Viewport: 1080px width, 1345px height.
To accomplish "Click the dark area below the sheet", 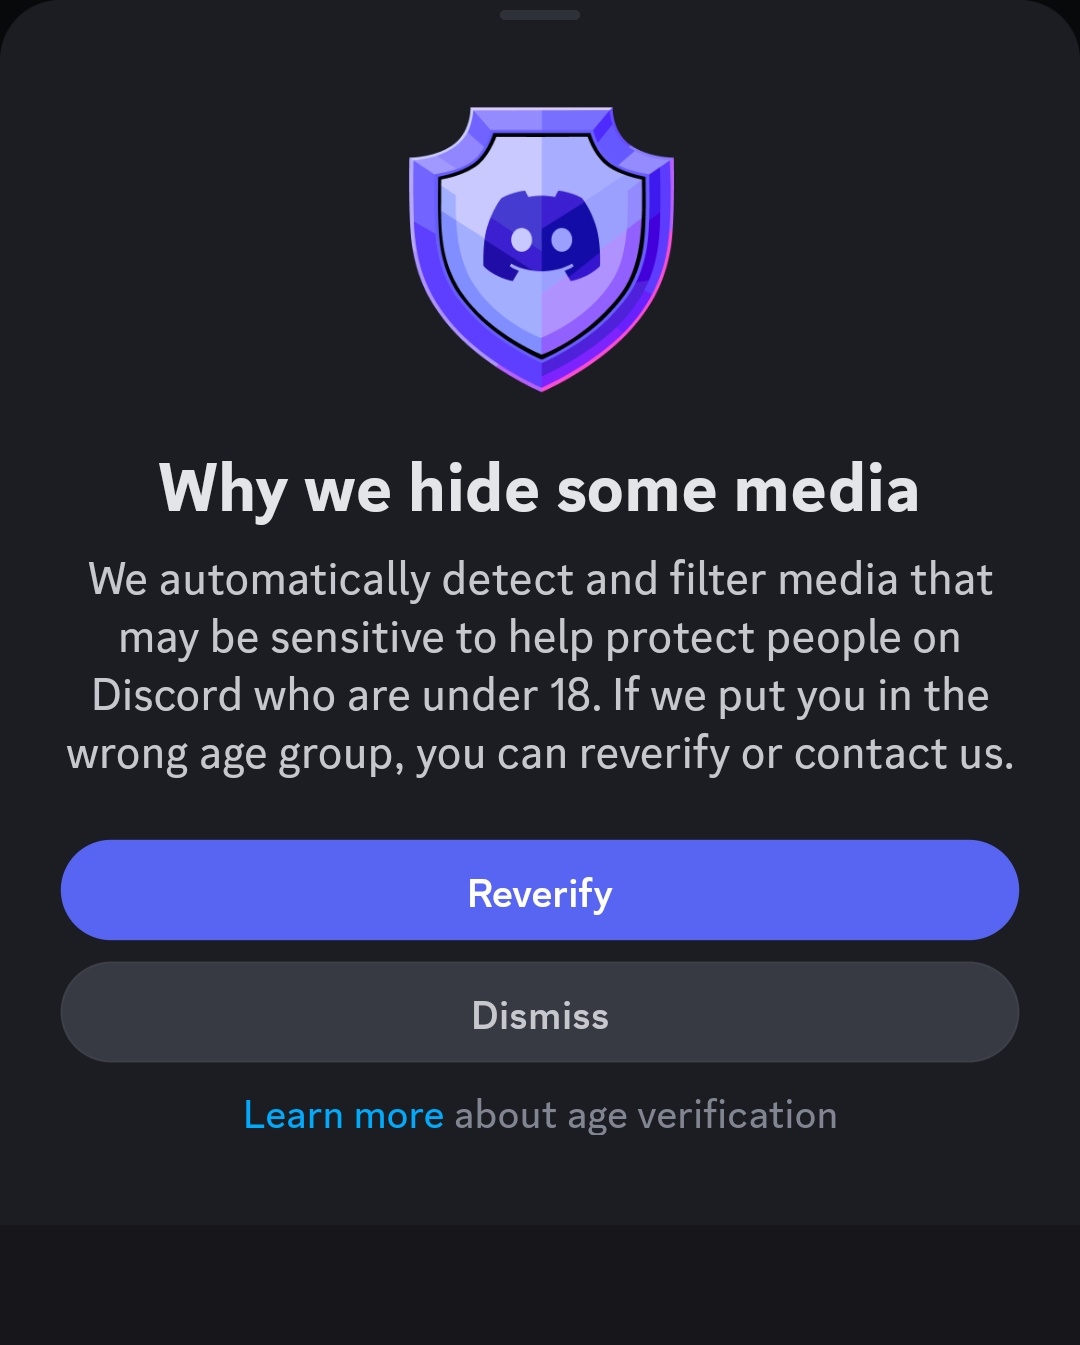I will [x=540, y=1285].
